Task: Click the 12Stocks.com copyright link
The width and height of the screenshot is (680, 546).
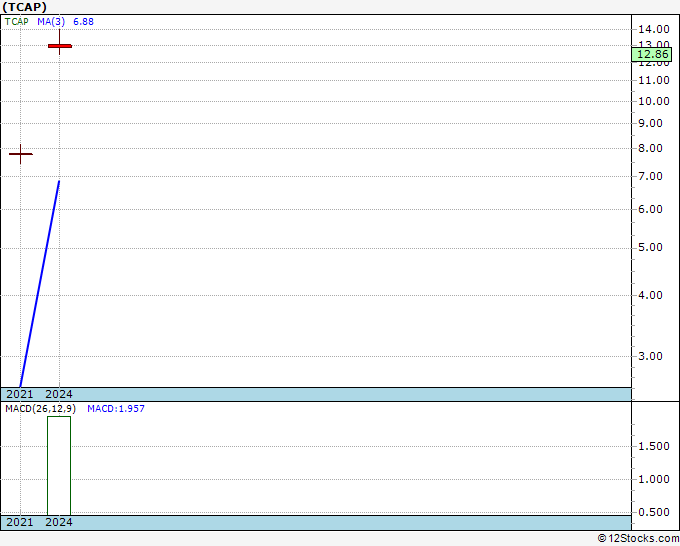Action: click(638, 538)
